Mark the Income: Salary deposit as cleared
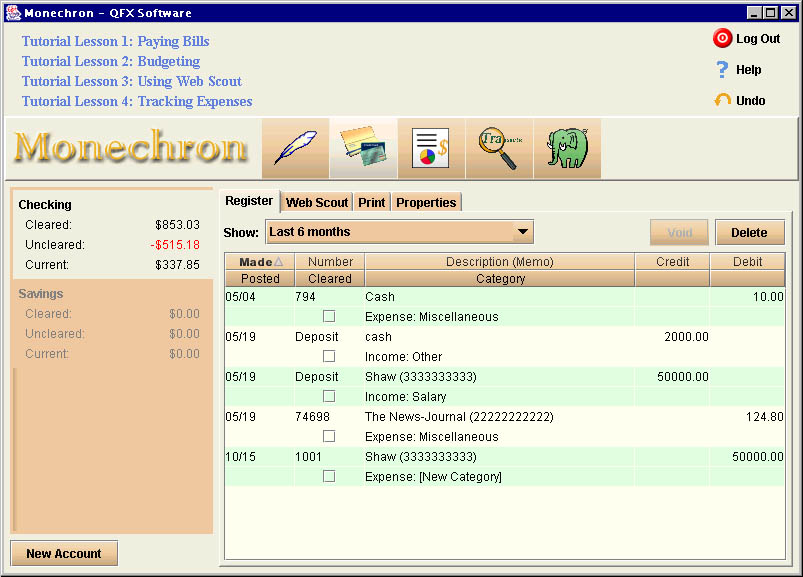 pyautogui.click(x=329, y=397)
